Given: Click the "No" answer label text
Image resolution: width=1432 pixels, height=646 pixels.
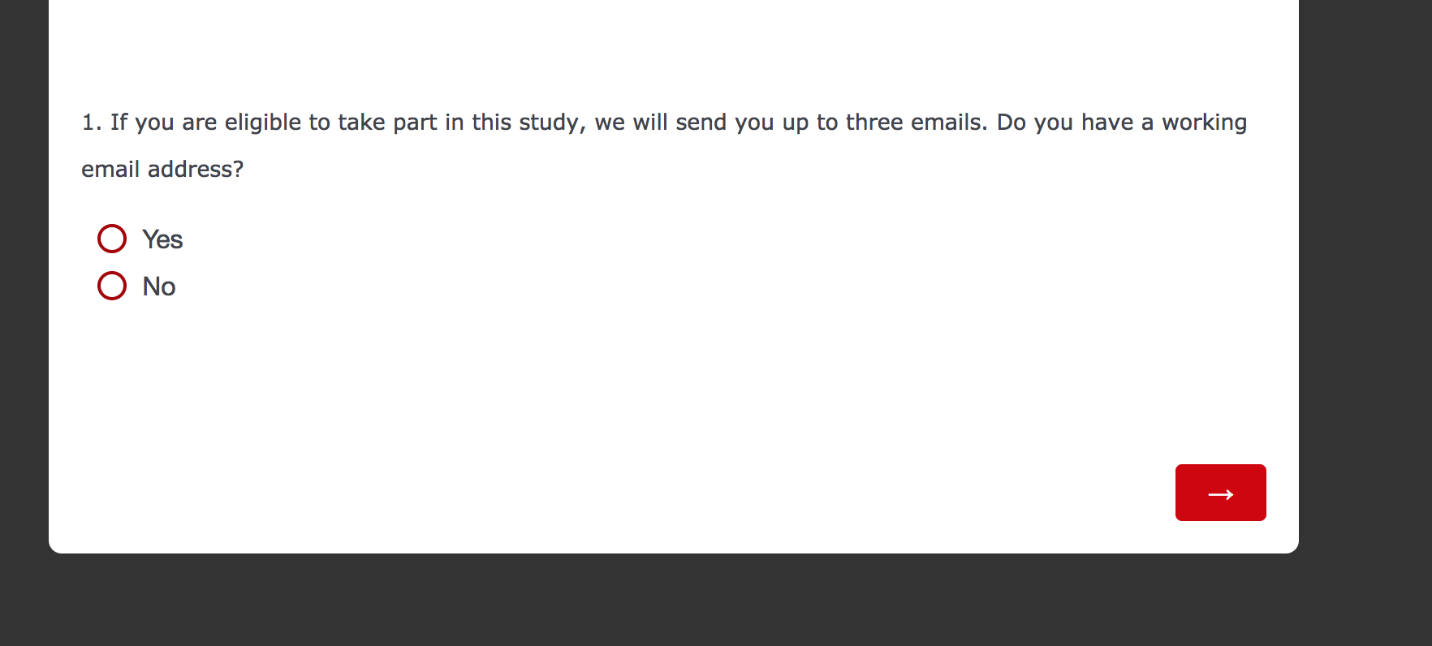Looking at the screenshot, I should [x=159, y=287].
